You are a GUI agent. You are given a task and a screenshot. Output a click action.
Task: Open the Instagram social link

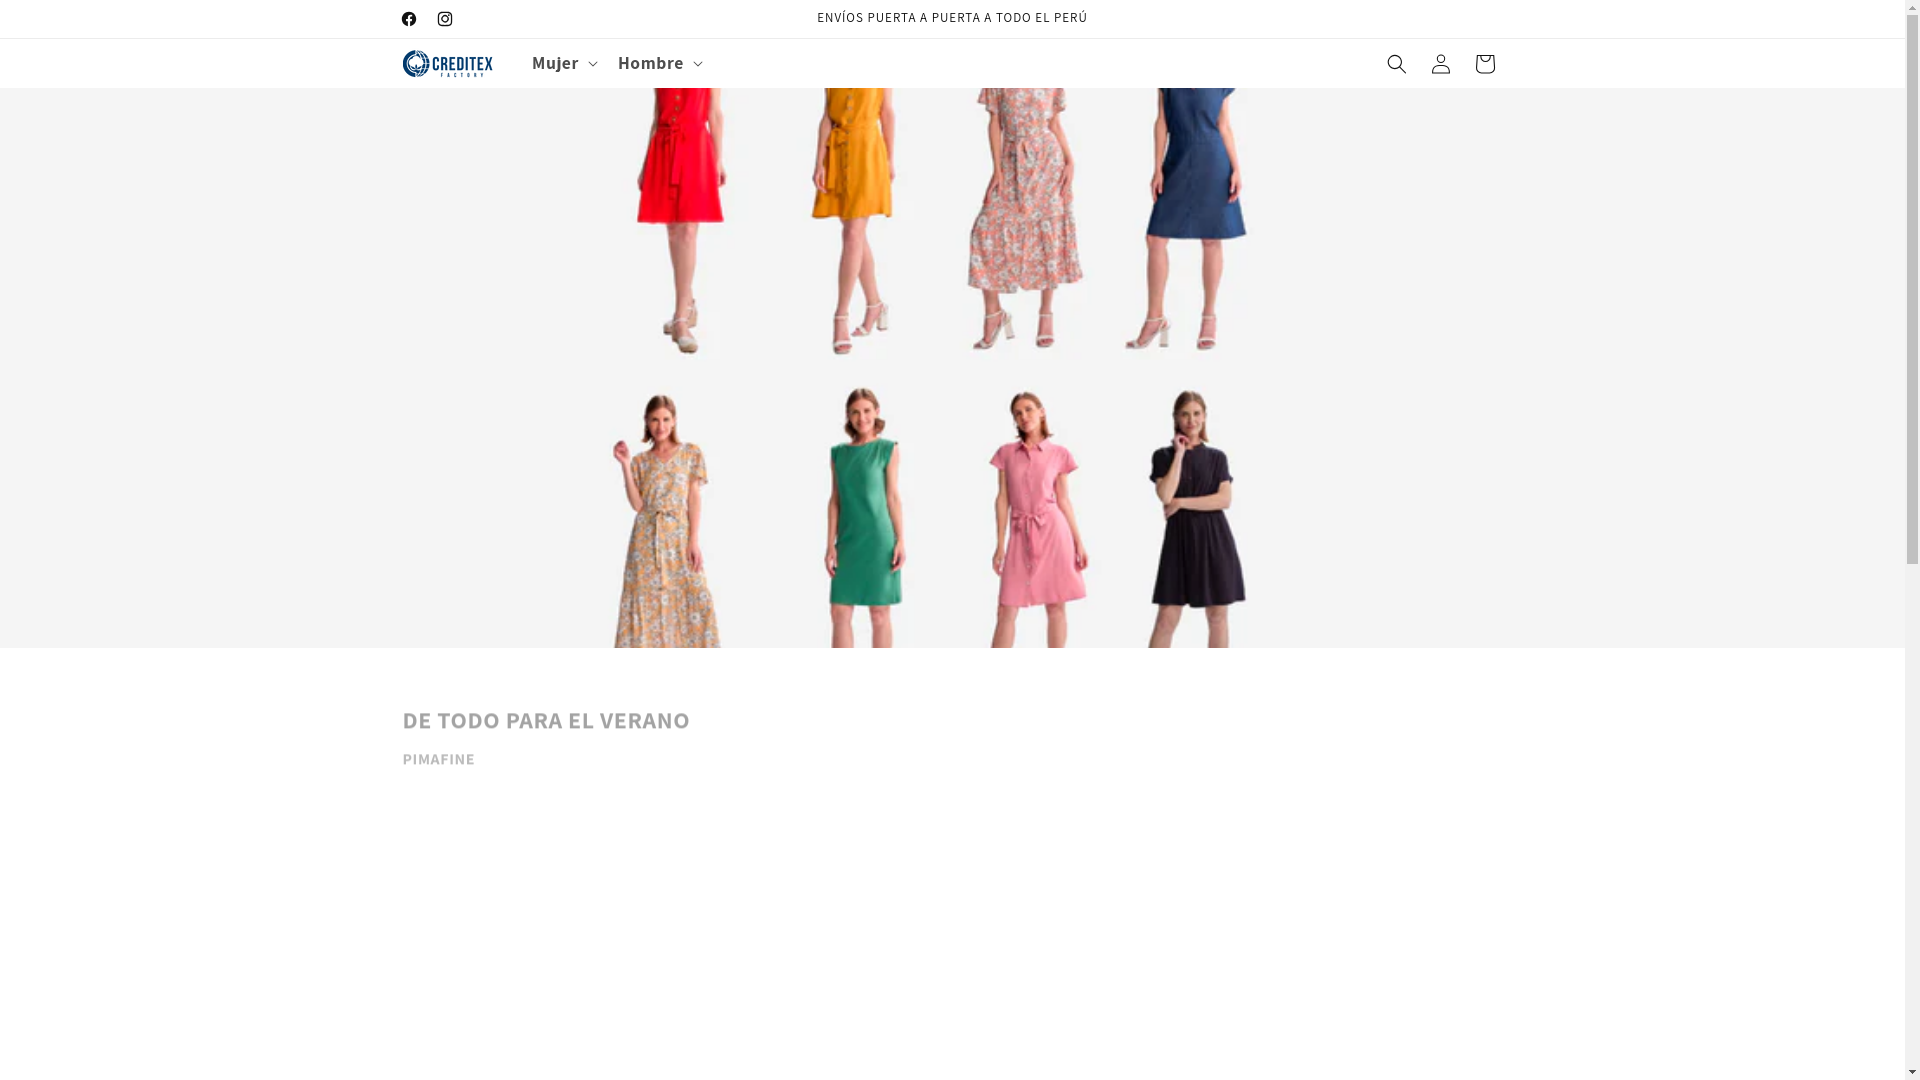pos(444,19)
